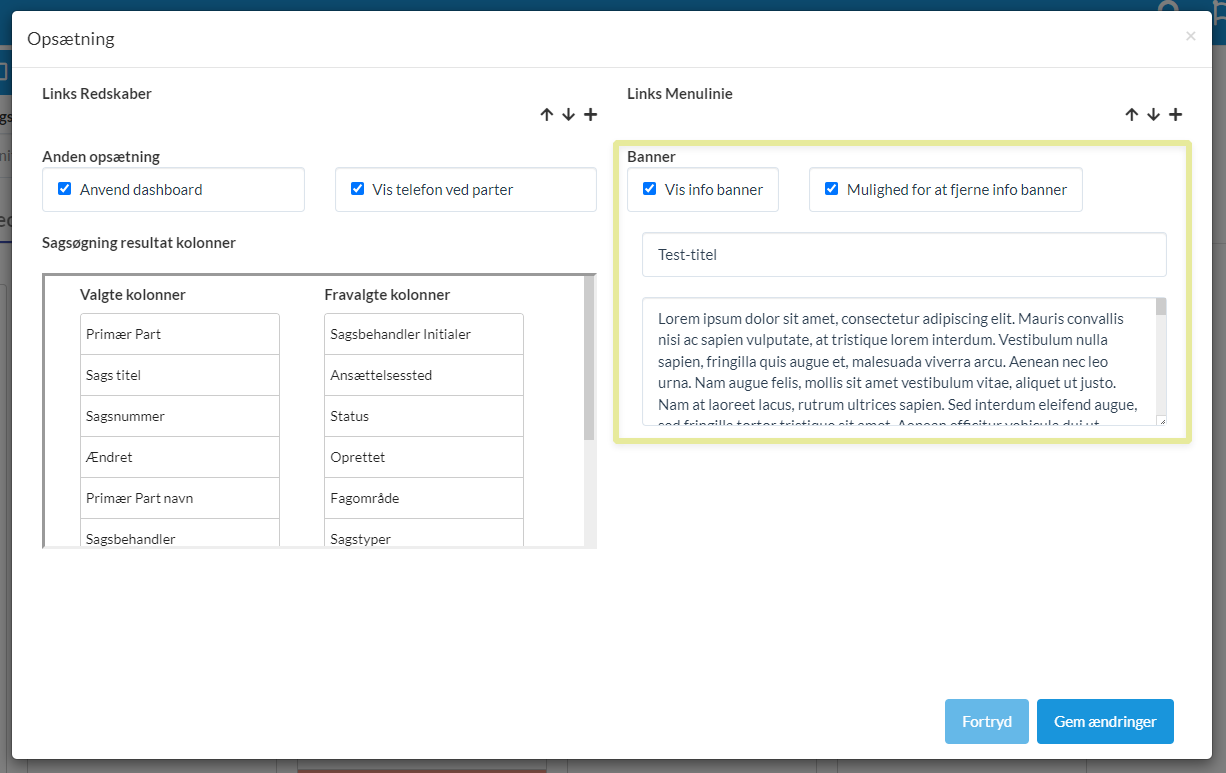The height and width of the screenshot is (773, 1226).
Task: Select Sagsbehandler Initialer in Fravalgte kolonner
Action: (423, 334)
